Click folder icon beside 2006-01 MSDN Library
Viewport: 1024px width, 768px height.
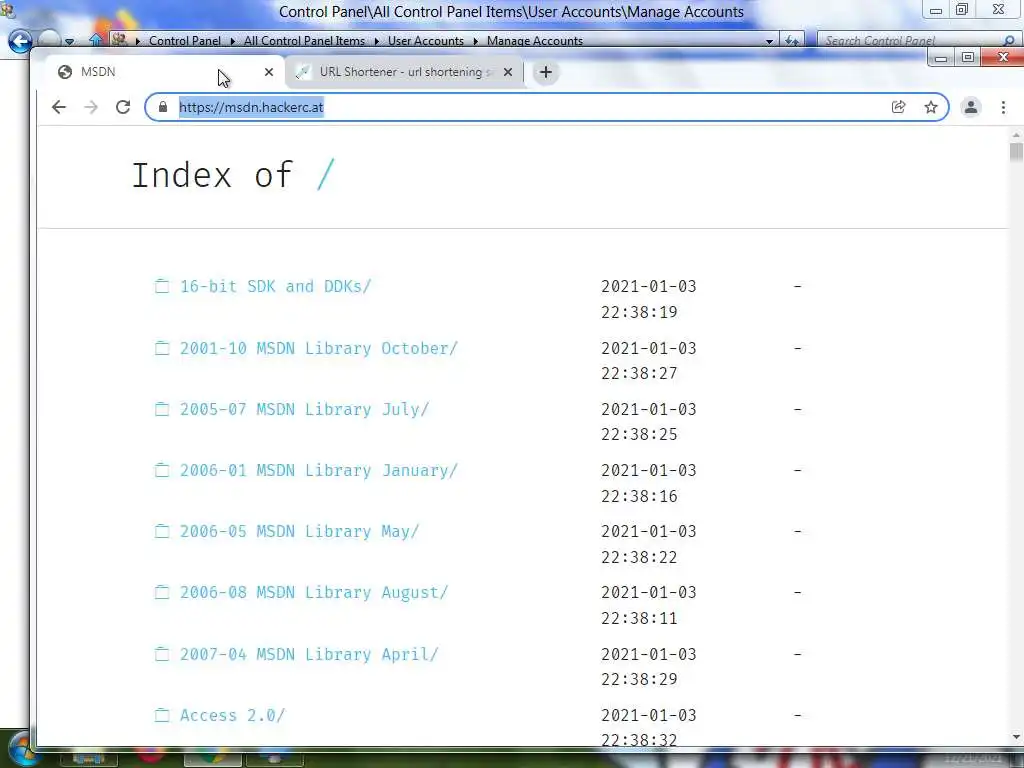(162, 470)
